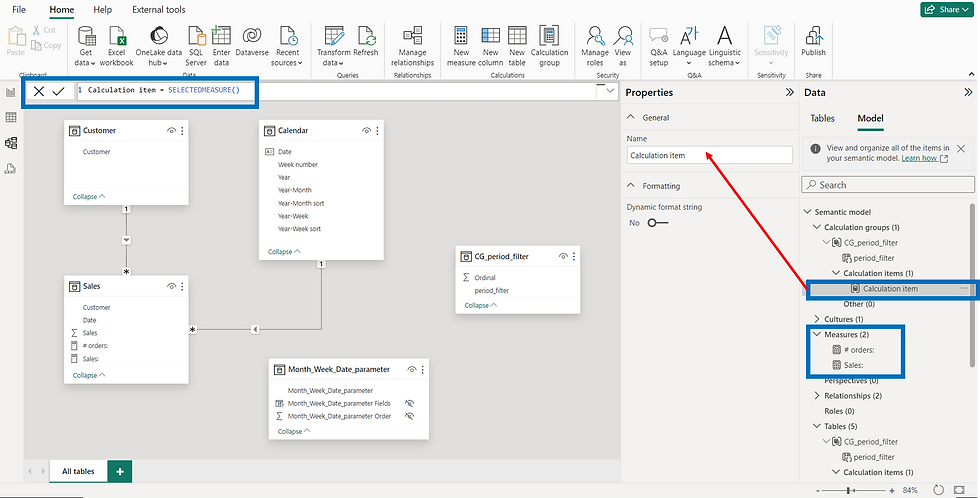Click the Enter data icon
Image resolution: width=980 pixels, height=498 pixels.
[221, 36]
